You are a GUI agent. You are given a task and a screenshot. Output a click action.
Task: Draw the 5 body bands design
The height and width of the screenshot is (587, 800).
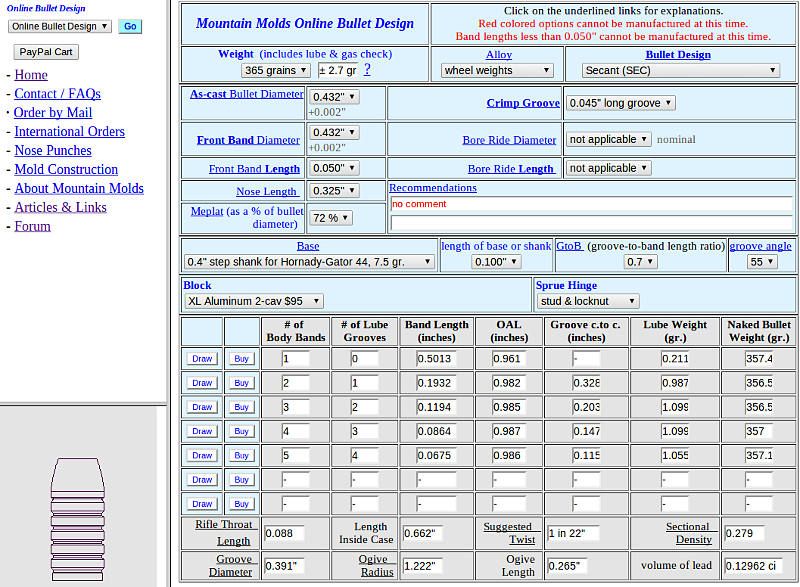click(x=202, y=455)
